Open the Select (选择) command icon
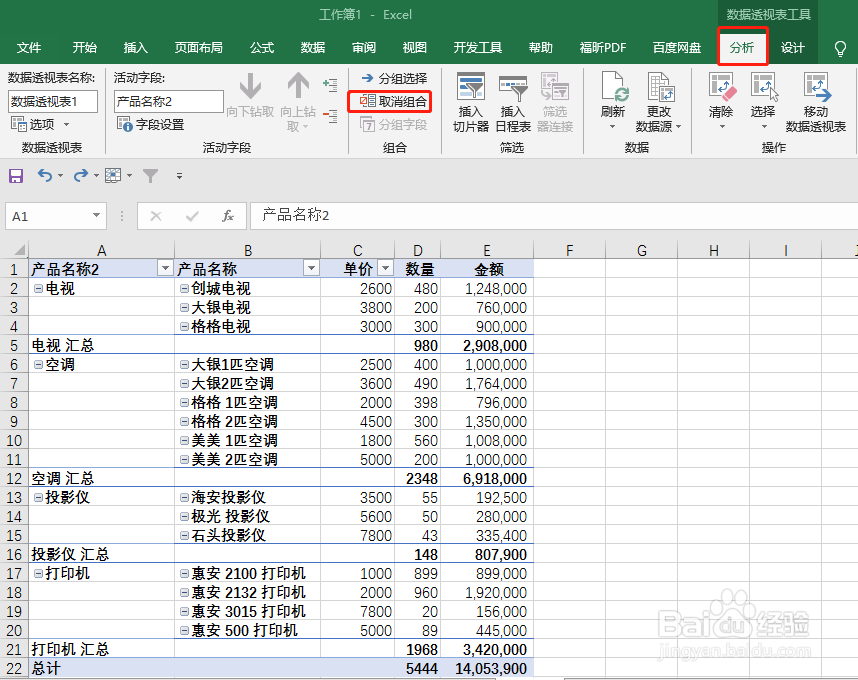 coord(764,88)
